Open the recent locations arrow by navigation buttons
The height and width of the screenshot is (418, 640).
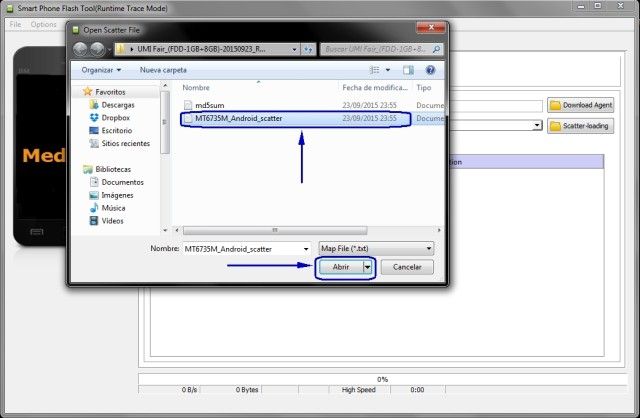[x=109, y=50]
